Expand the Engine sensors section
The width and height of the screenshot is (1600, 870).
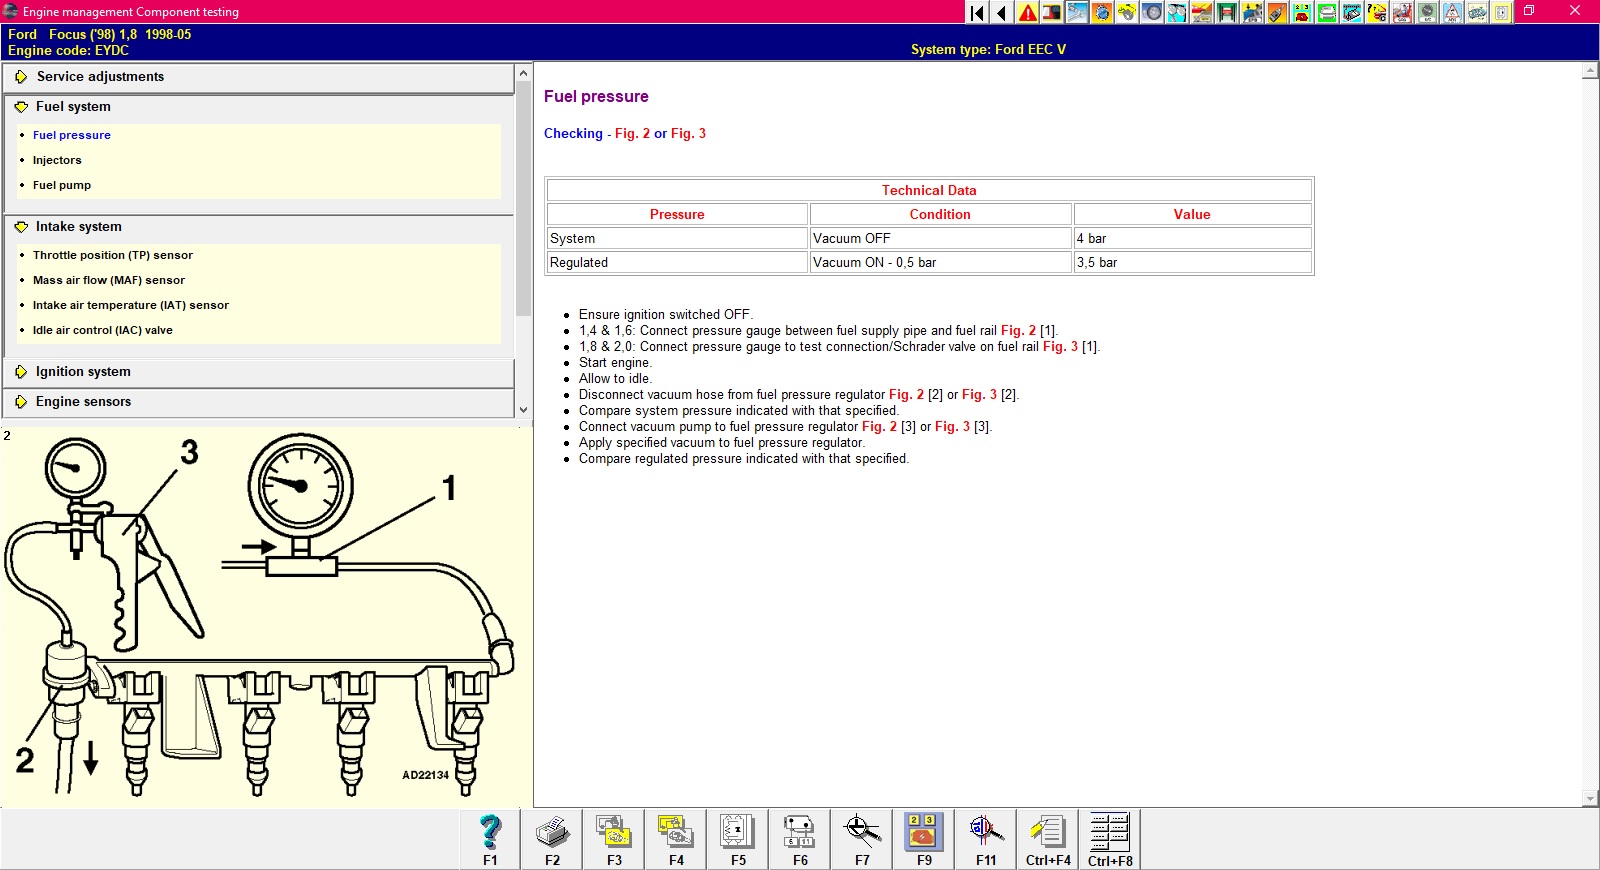coord(83,402)
